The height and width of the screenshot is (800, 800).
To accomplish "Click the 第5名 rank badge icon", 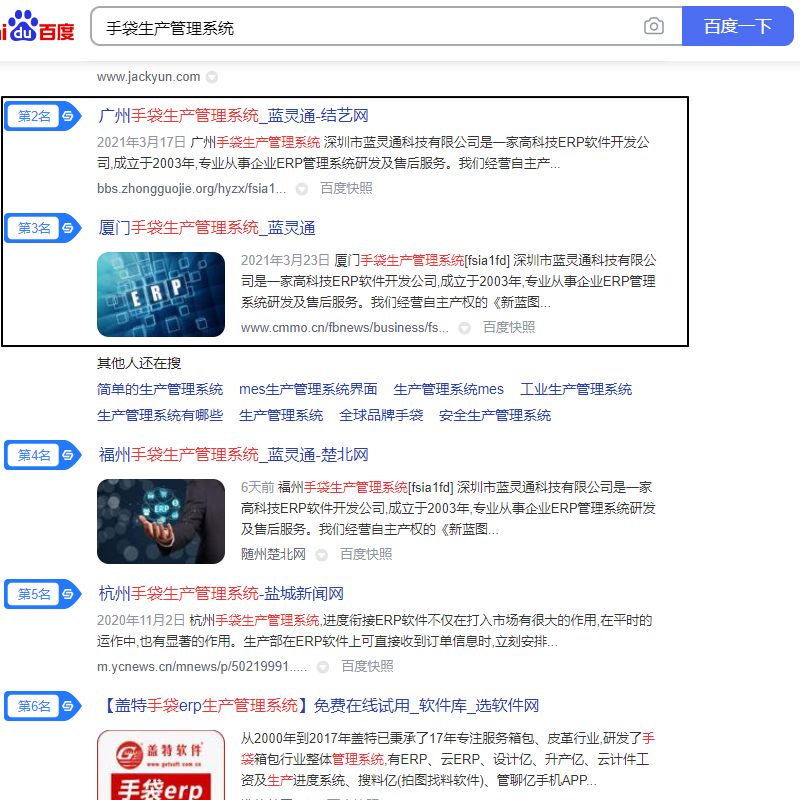I will click(x=43, y=594).
